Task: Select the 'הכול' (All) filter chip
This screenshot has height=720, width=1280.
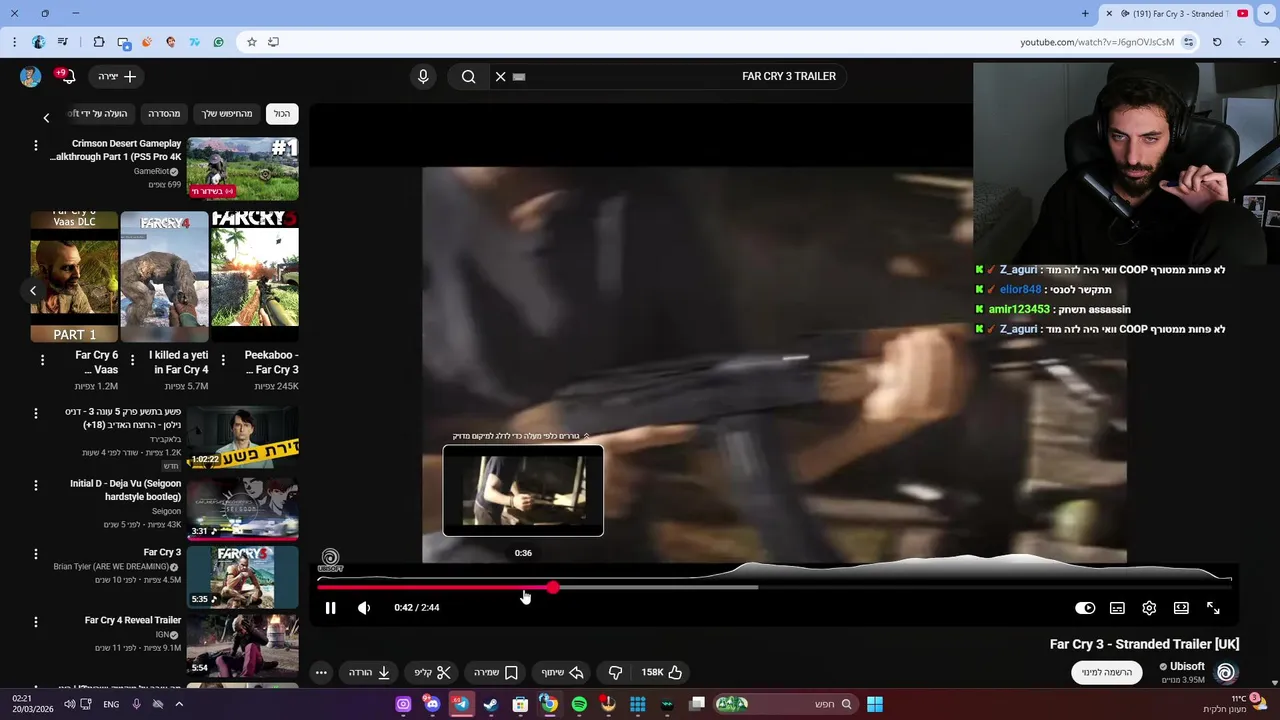Action: (x=282, y=114)
